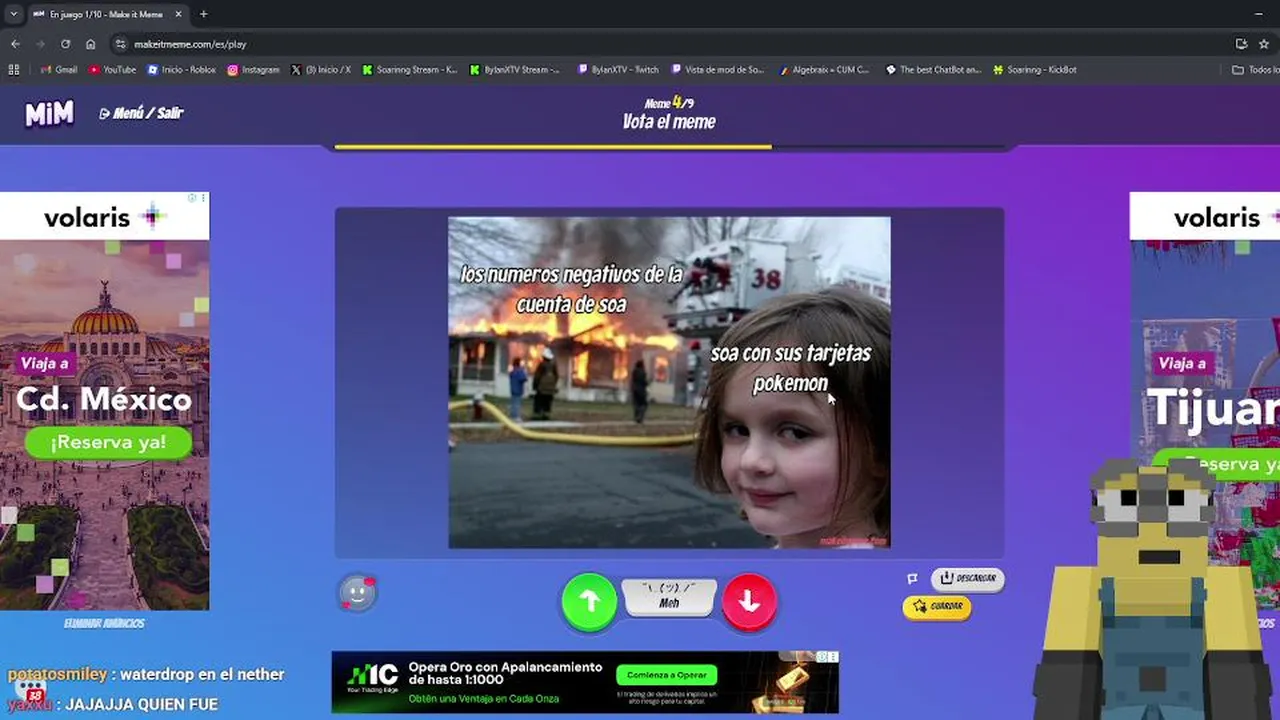This screenshot has height=720, width=1280.
Task: Click potatosmiley's chat message
Action: click(146, 674)
